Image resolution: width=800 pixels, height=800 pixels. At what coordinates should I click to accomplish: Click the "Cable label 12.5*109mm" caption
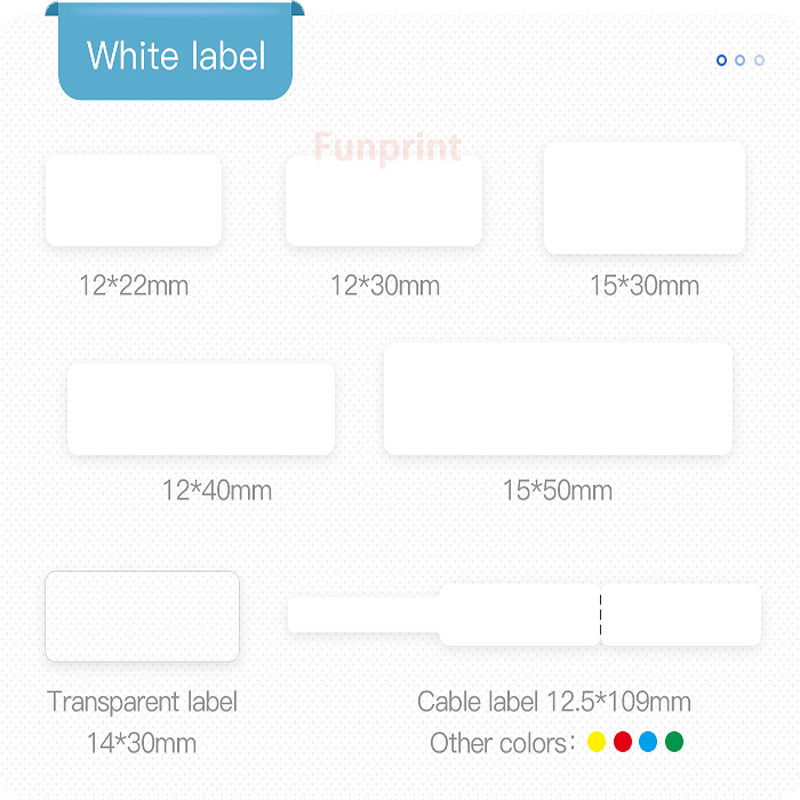[x=554, y=702]
